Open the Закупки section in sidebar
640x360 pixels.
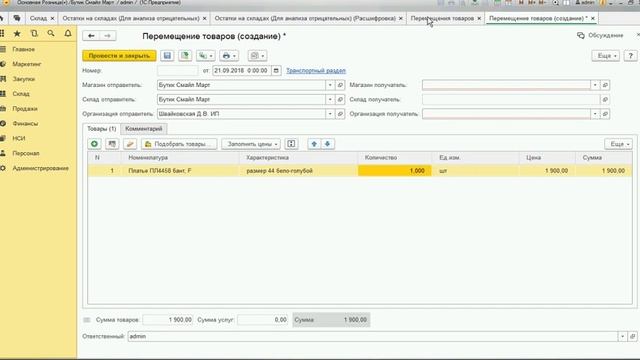[x=23, y=79]
